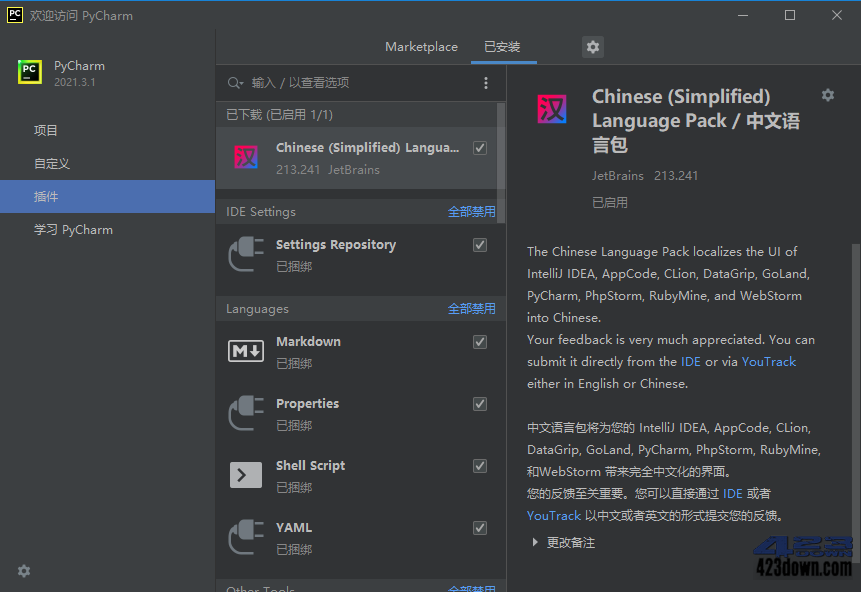Click the Chinese Language Pack plugin icon
The height and width of the screenshot is (592, 861).
click(x=244, y=156)
